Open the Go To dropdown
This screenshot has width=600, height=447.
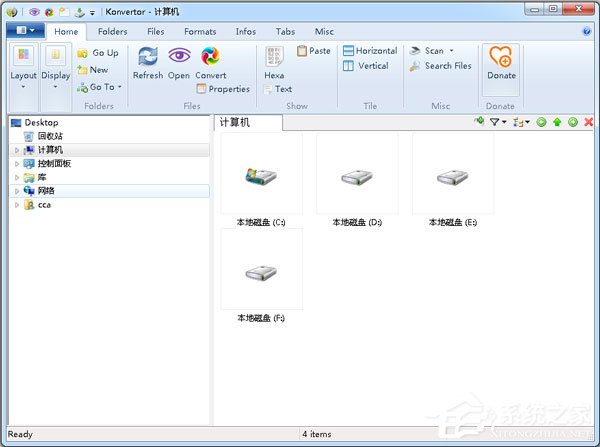point(99,87)
